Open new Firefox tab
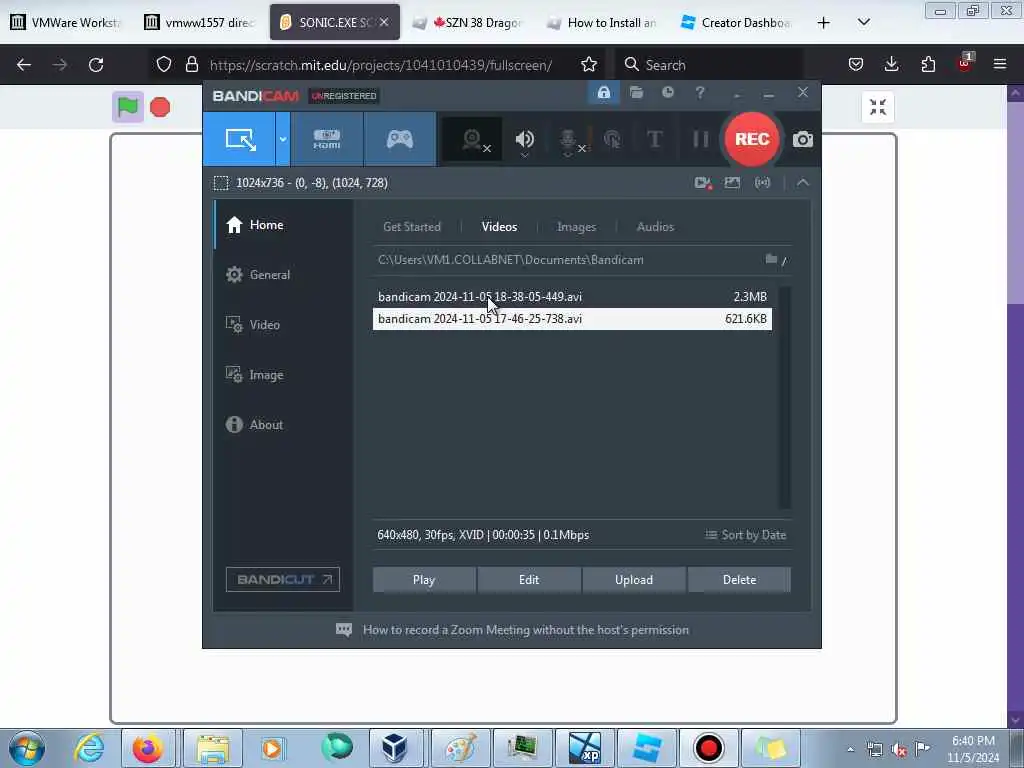 tap(824, 23)
